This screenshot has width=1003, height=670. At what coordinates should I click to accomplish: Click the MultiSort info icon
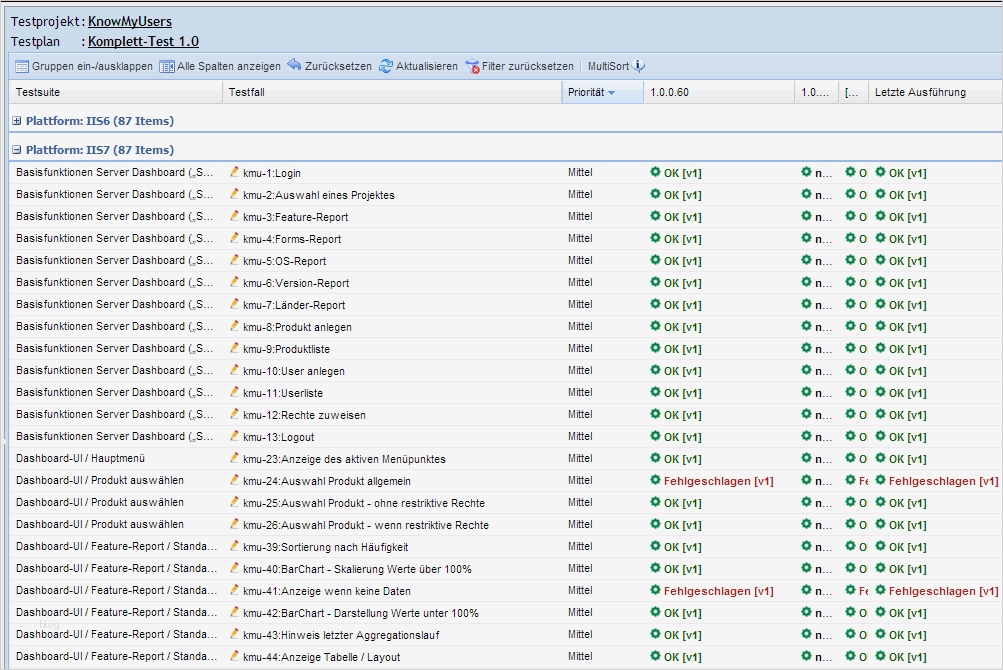coord(639,66)
